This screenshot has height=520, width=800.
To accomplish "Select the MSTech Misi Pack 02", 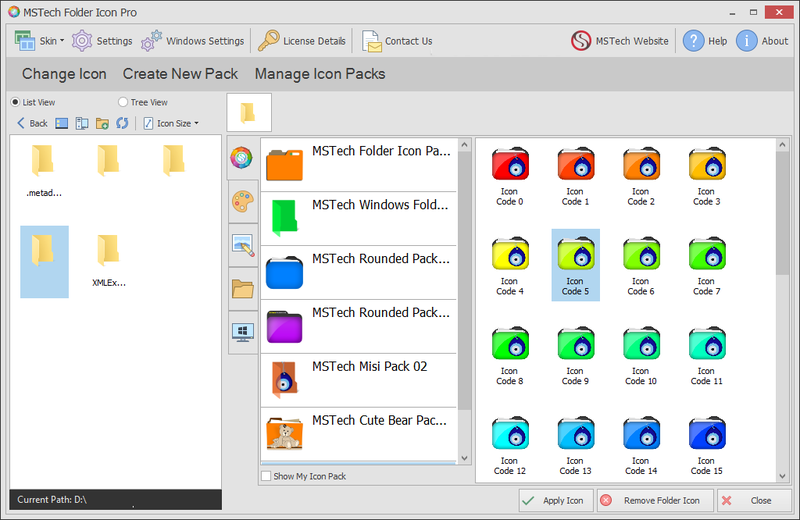I will pyautogui.click(x=359, y=380).
